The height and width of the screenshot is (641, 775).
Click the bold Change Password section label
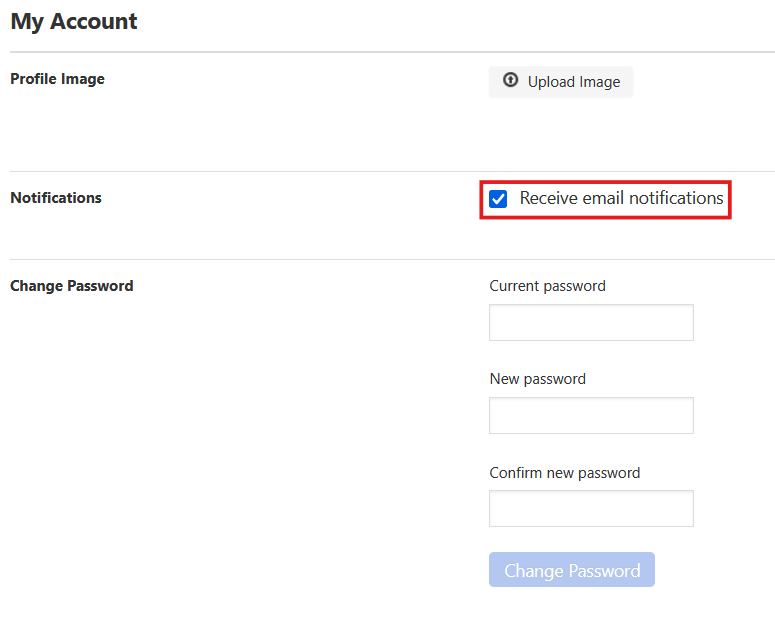pos(71,286)
